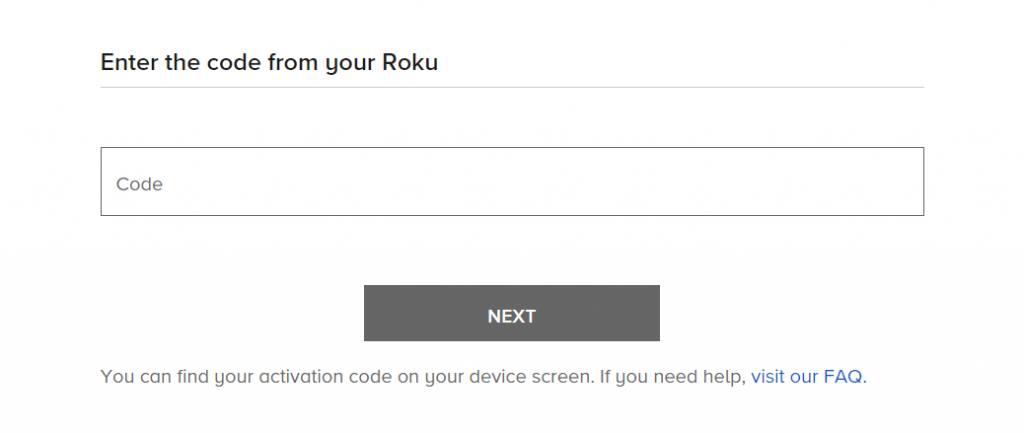Click the 'Code' placeholder text
This screenshot has height=433, width=1024.
click(139, 184)
